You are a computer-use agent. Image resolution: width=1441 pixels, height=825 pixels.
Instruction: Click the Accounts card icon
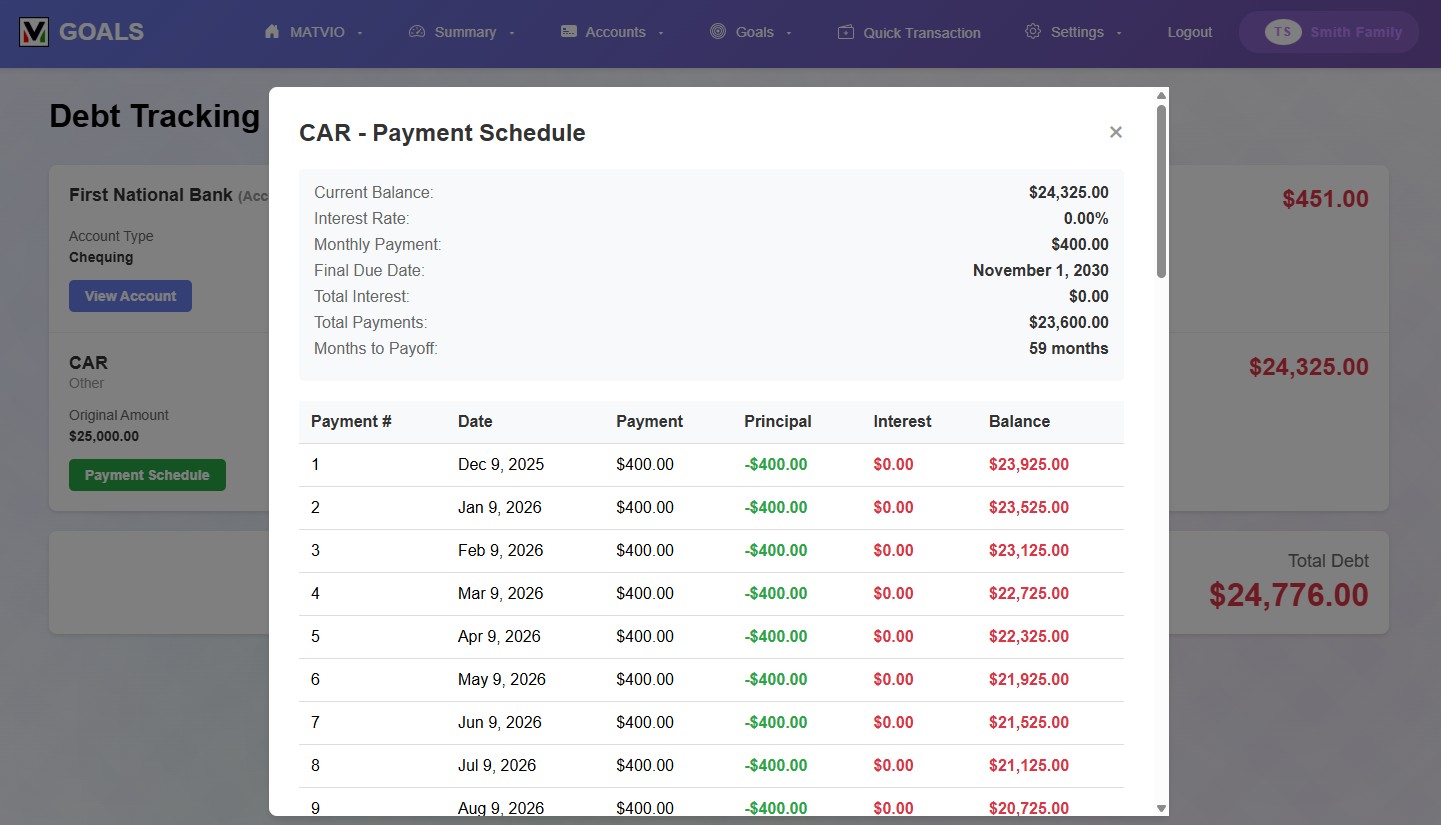click(569, 32)
